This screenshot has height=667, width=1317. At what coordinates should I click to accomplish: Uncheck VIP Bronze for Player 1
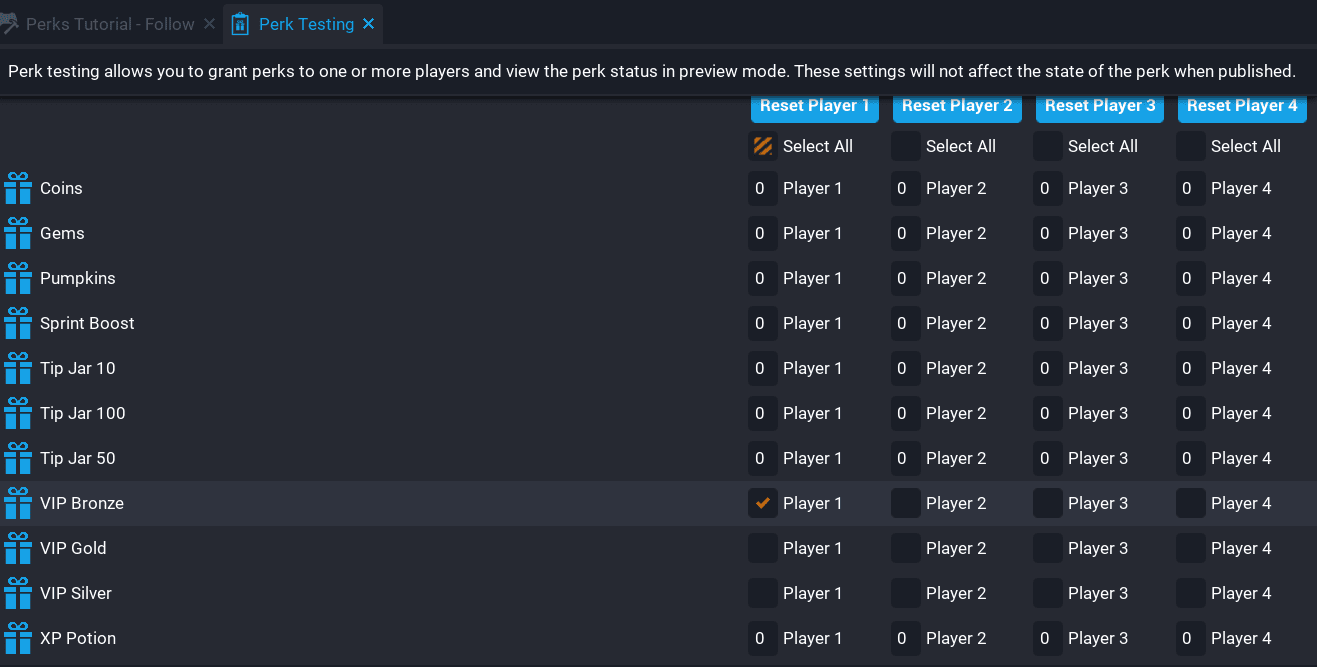pos(763,503)
